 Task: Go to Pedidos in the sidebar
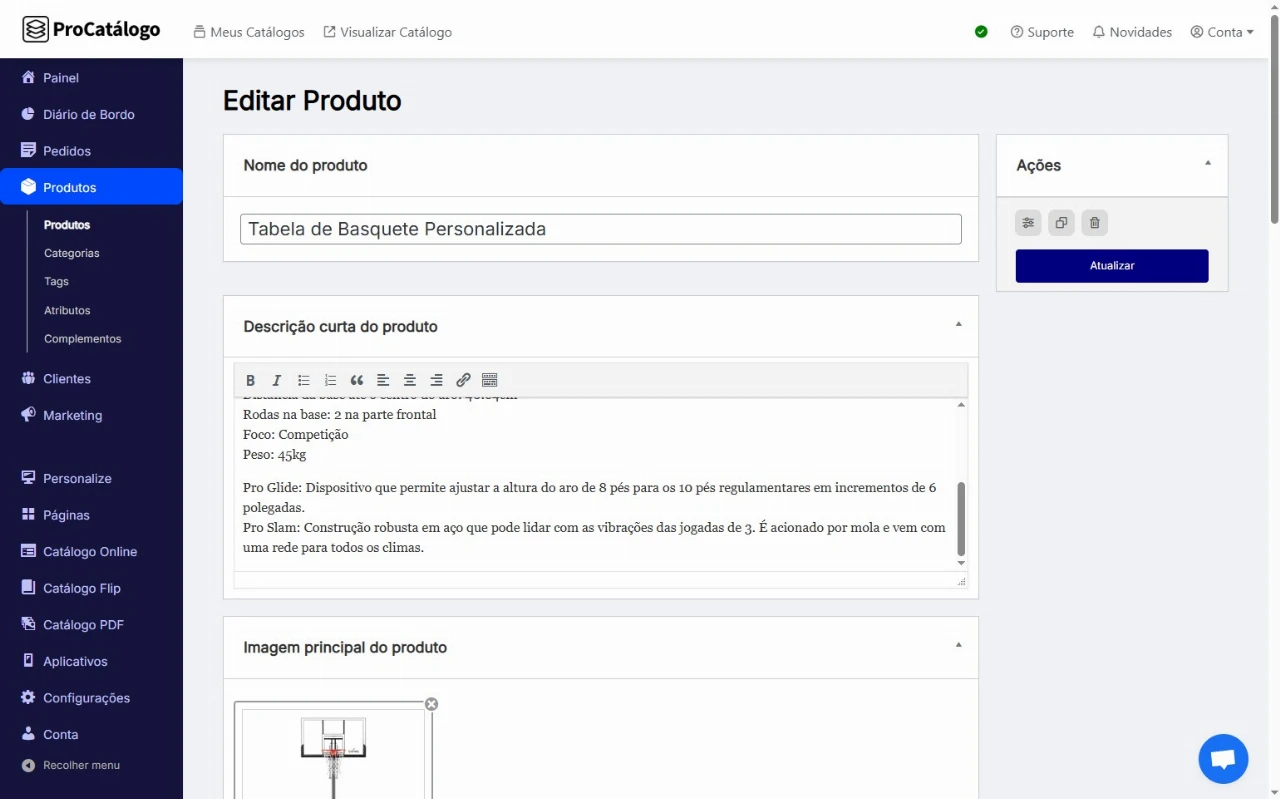point(67,151)
